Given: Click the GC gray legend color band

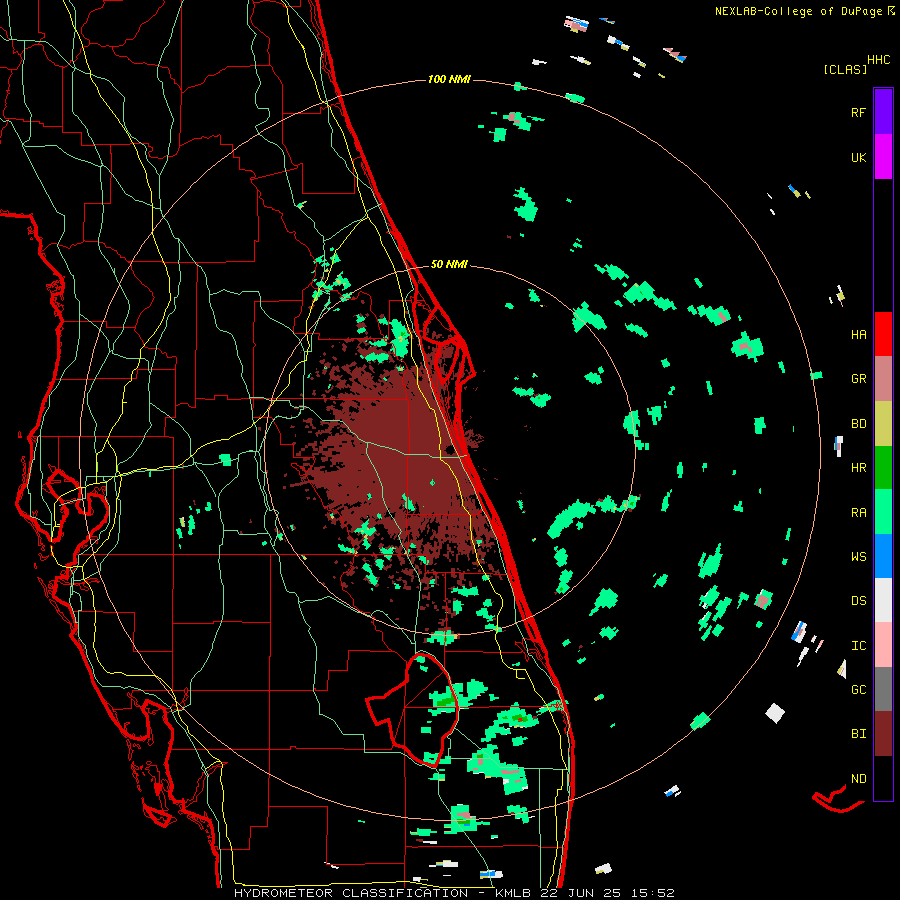Looking at the screenshot, I should click(883, 689).
